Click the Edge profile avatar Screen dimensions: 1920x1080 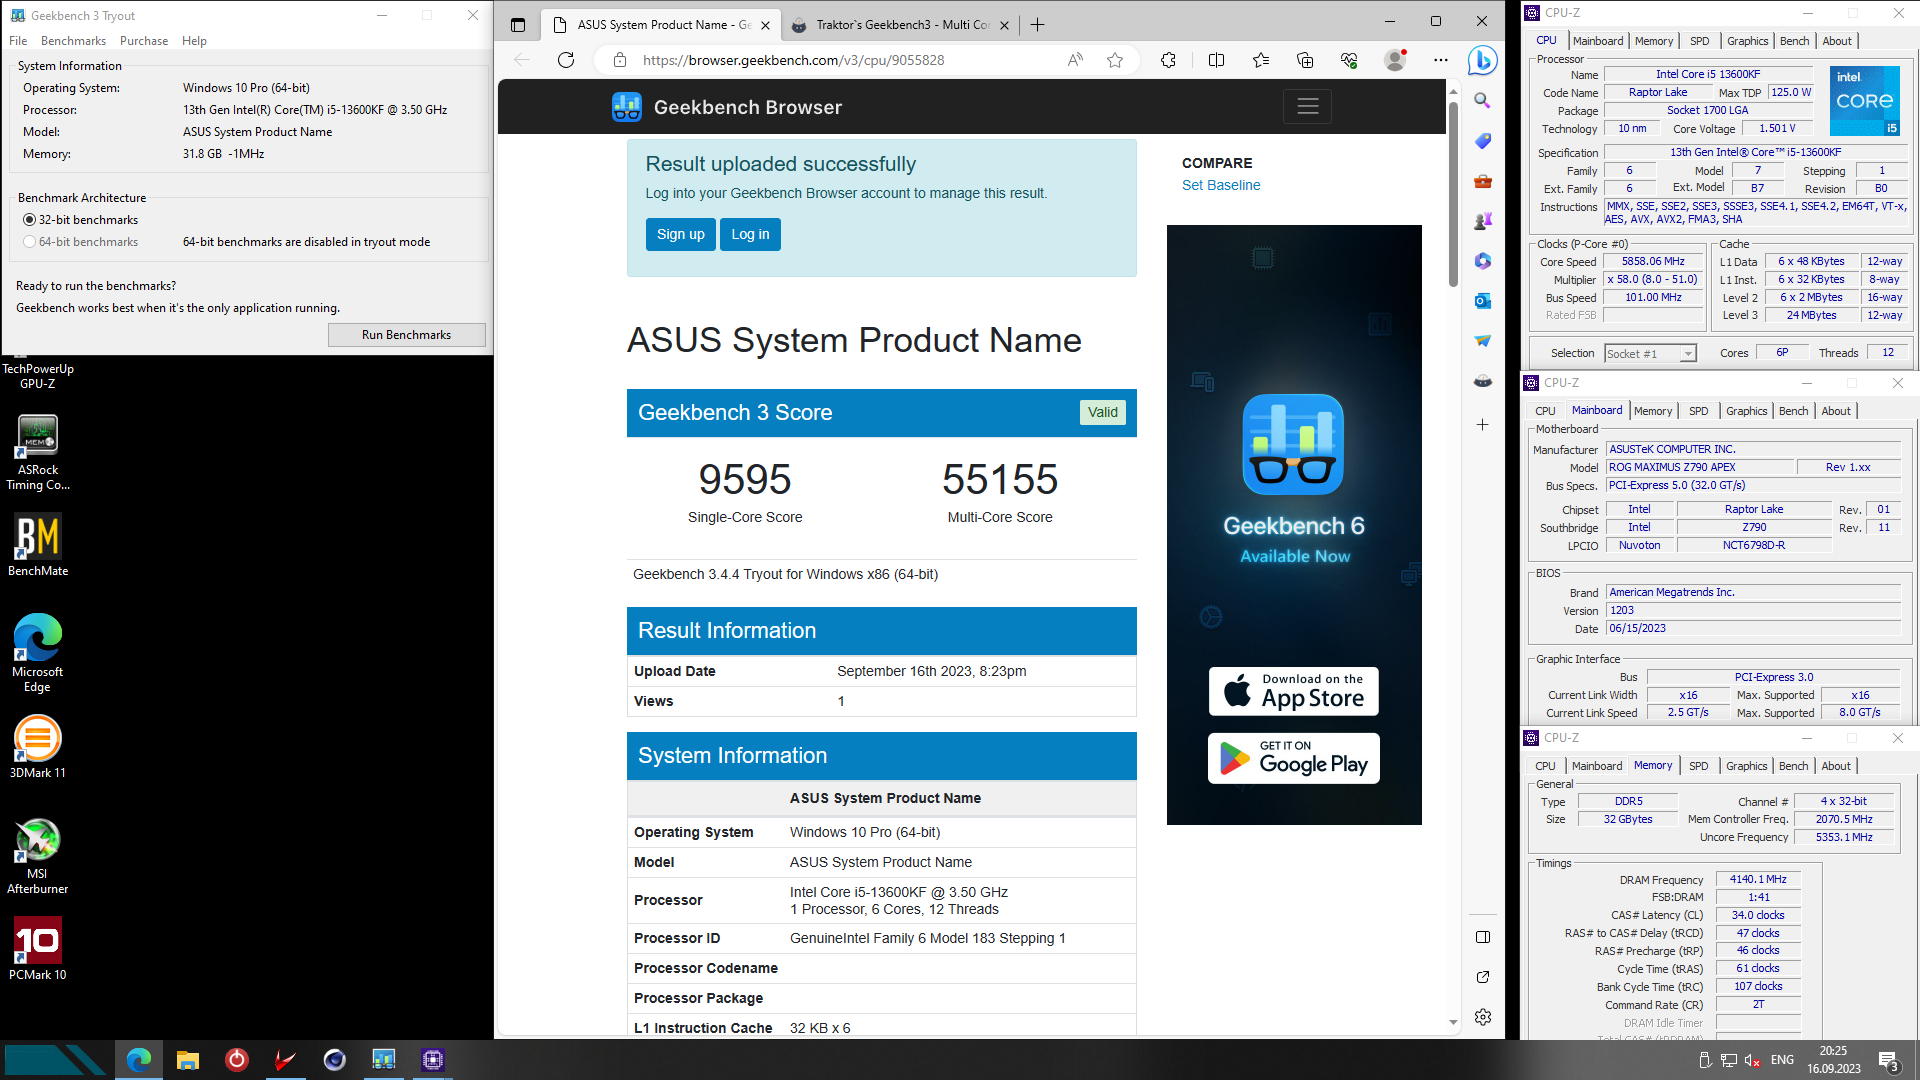pos(1395,60)
